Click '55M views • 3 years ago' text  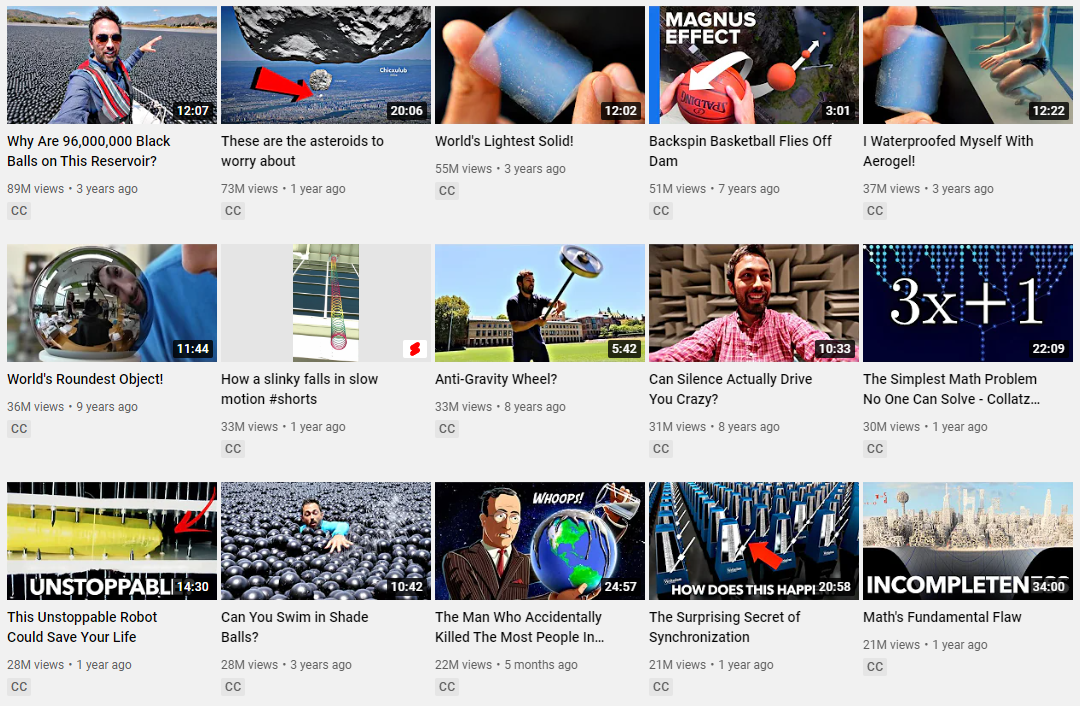tap(500, 169)
